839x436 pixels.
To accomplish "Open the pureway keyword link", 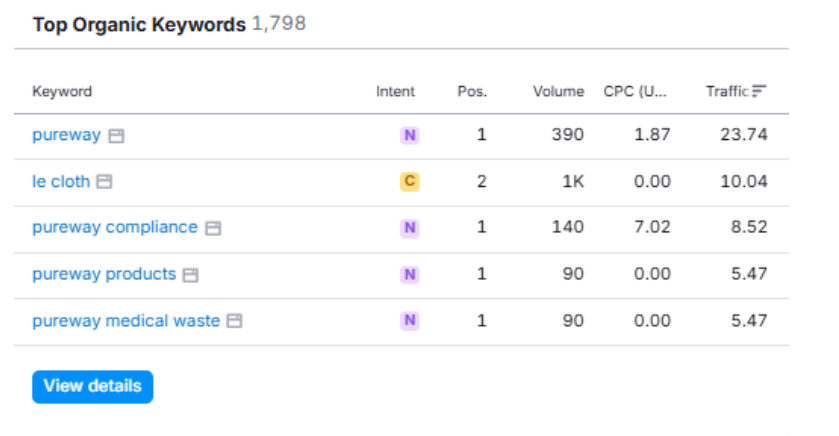I will click(x=66, y=135).
